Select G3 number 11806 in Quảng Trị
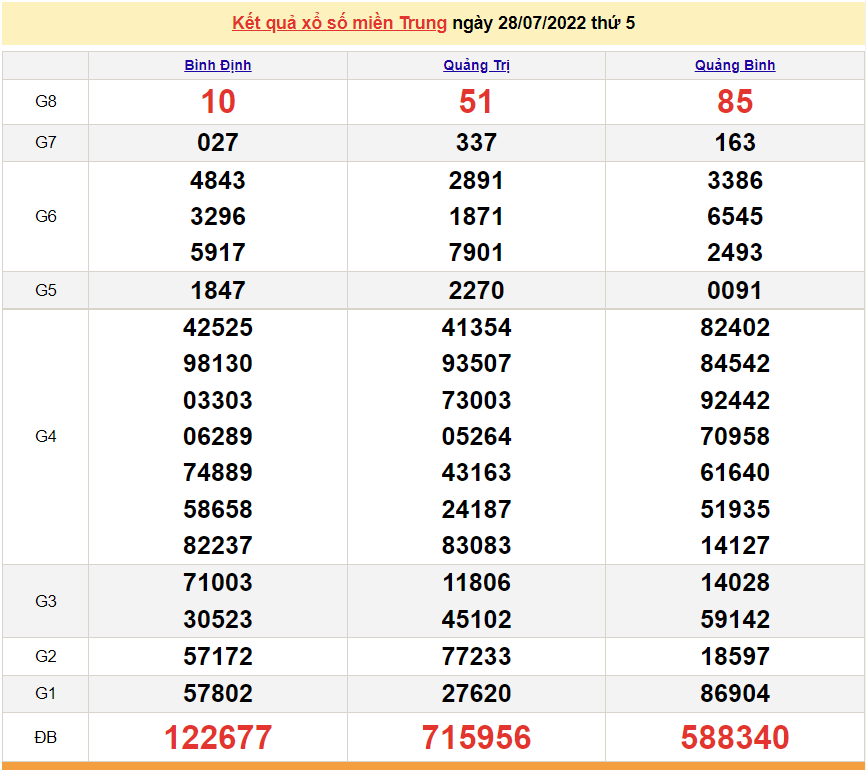The image size is (866, 770). (x=476, y=583)
